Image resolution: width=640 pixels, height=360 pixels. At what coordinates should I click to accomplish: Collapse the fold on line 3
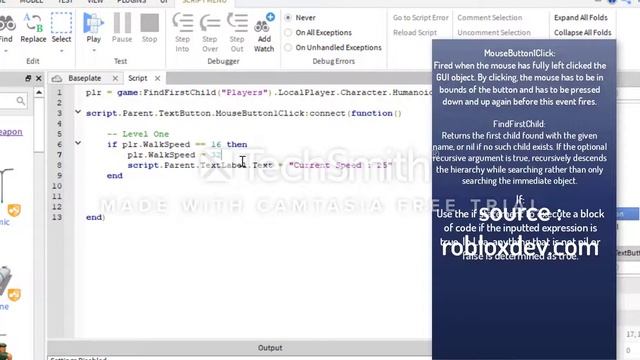(78, 111)
